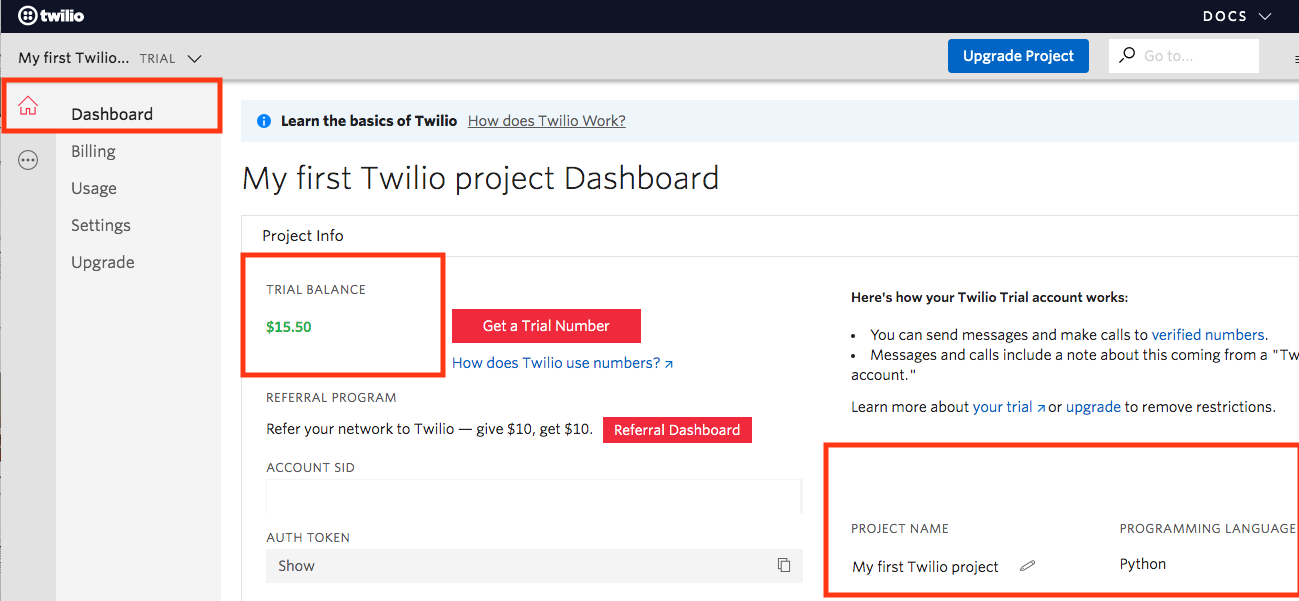Open 'How does Twilio use numbers?' link
Image resolution: width=1299 pixels, height=601 pixels.
point(562,363)
